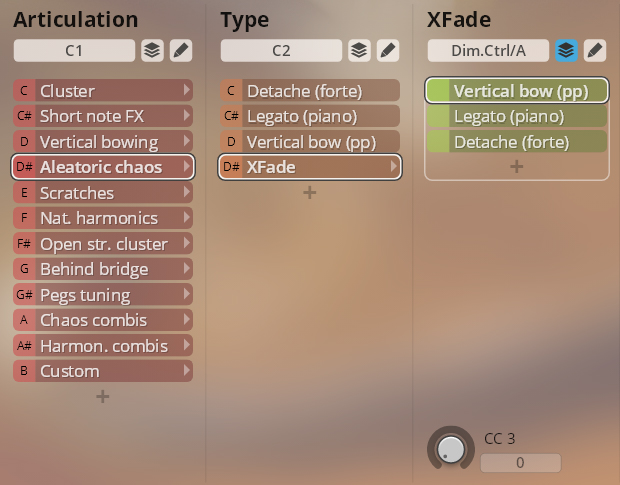This screenshot has height=485, width=620.
Task: Open the Dim.Ctrl/A controller selector
Action: 488,51
